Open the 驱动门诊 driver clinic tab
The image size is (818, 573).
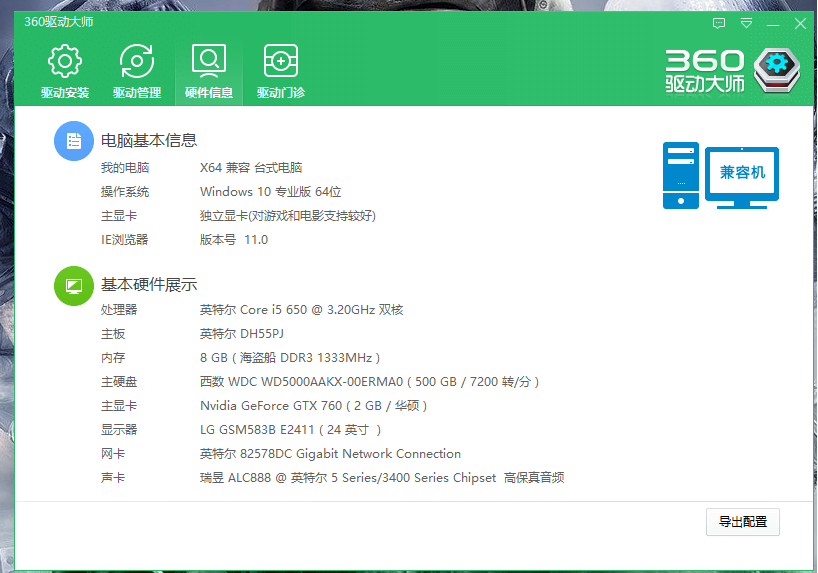pyautogui.click(x=281, y=73)
